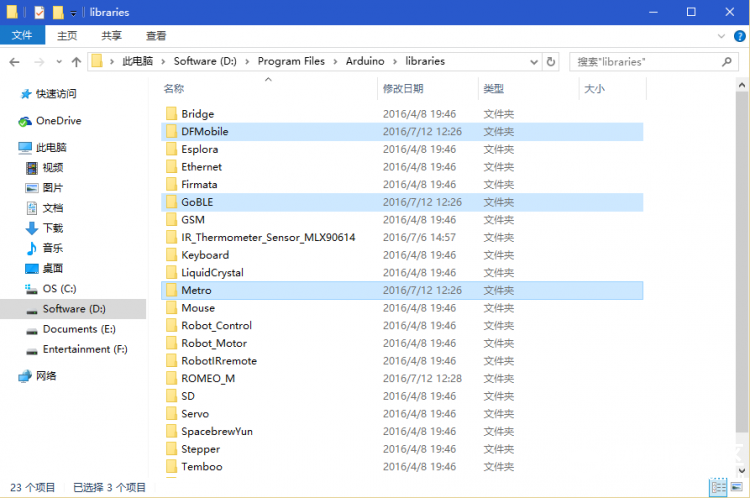Click the file list scroll down arrow

pyautogui.click(x=741, y=471)
